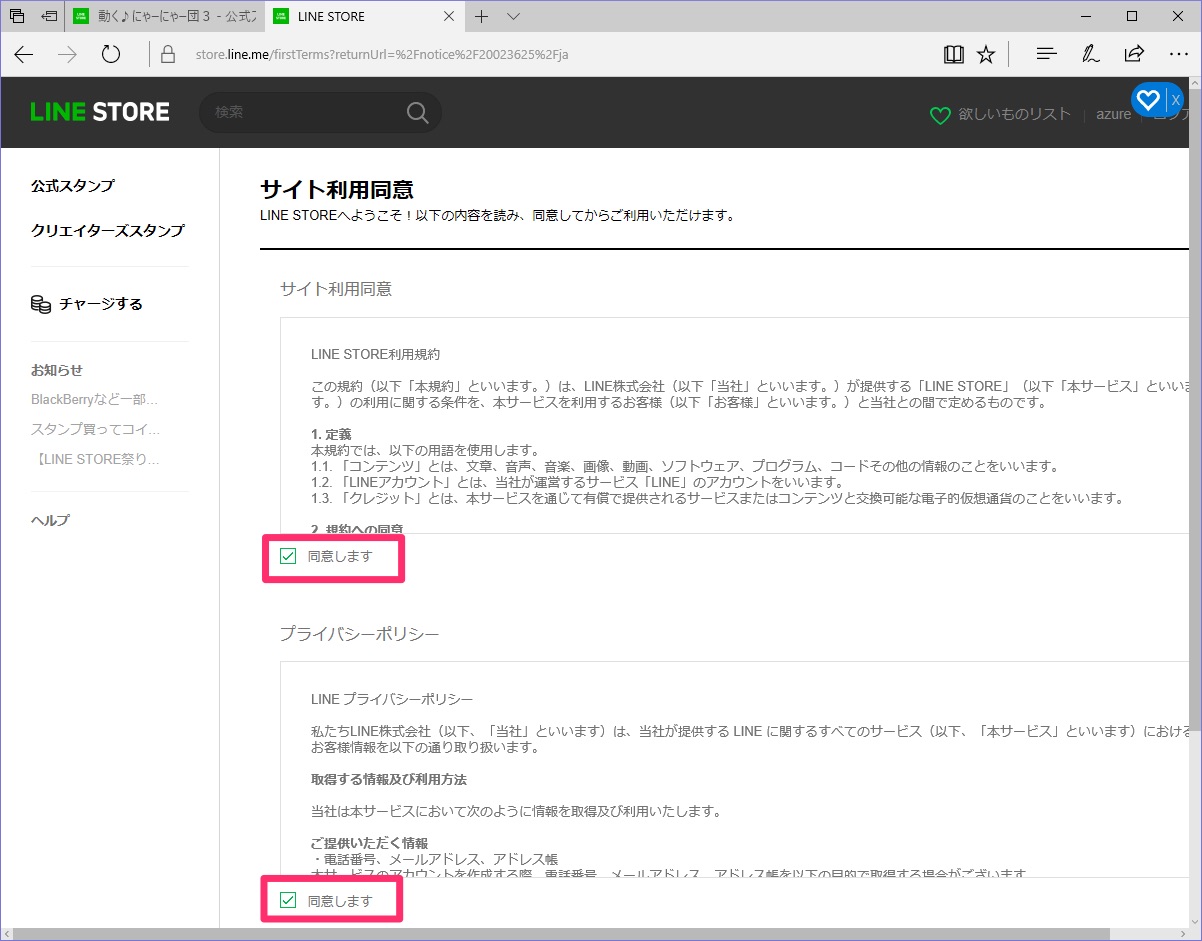Screen dimensions: 1202x941
Task: Click the green heart wishlist icon
Action: click(940, 115)
